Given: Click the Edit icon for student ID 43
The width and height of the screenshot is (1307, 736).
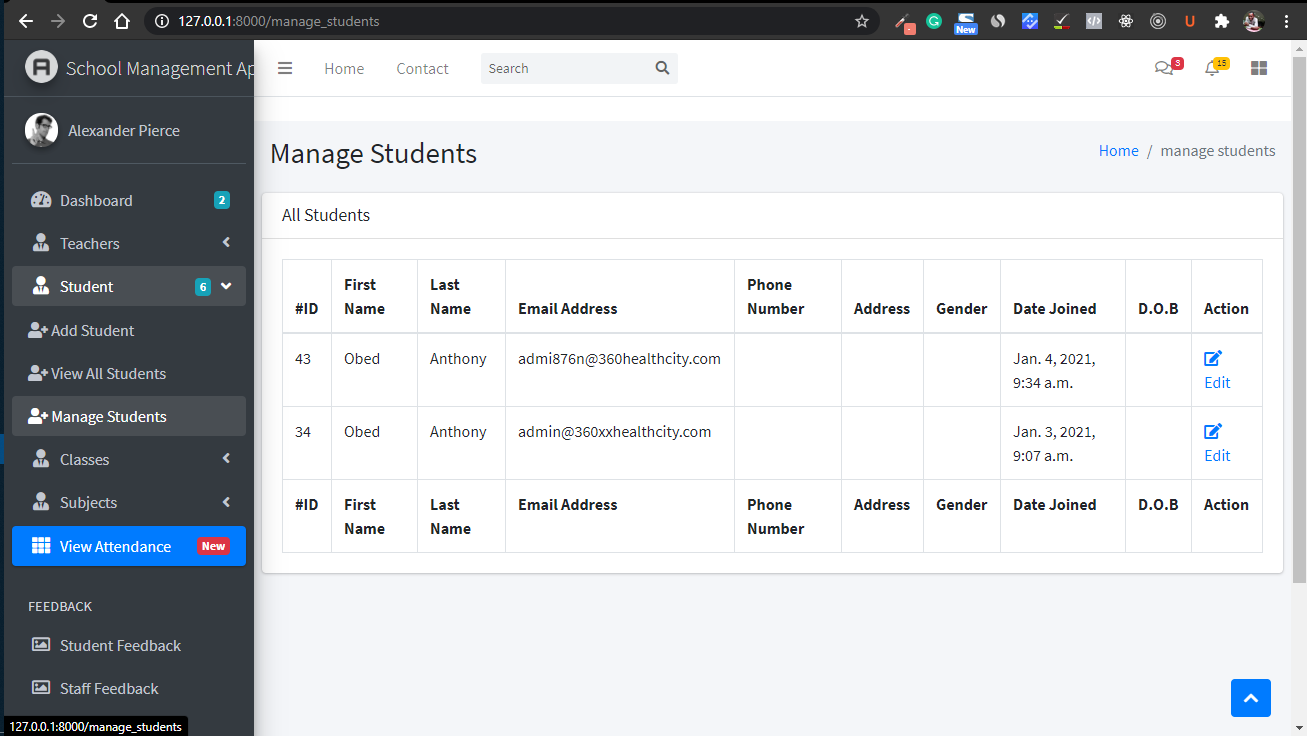Looking at the screenshot, I should [x=1212, y=357].
